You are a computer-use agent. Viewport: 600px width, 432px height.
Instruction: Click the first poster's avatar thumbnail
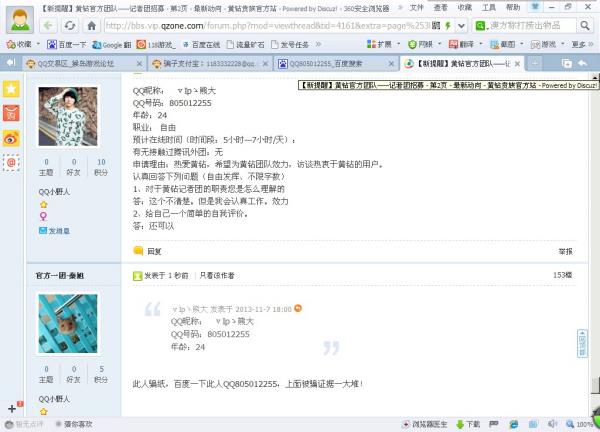68,116
